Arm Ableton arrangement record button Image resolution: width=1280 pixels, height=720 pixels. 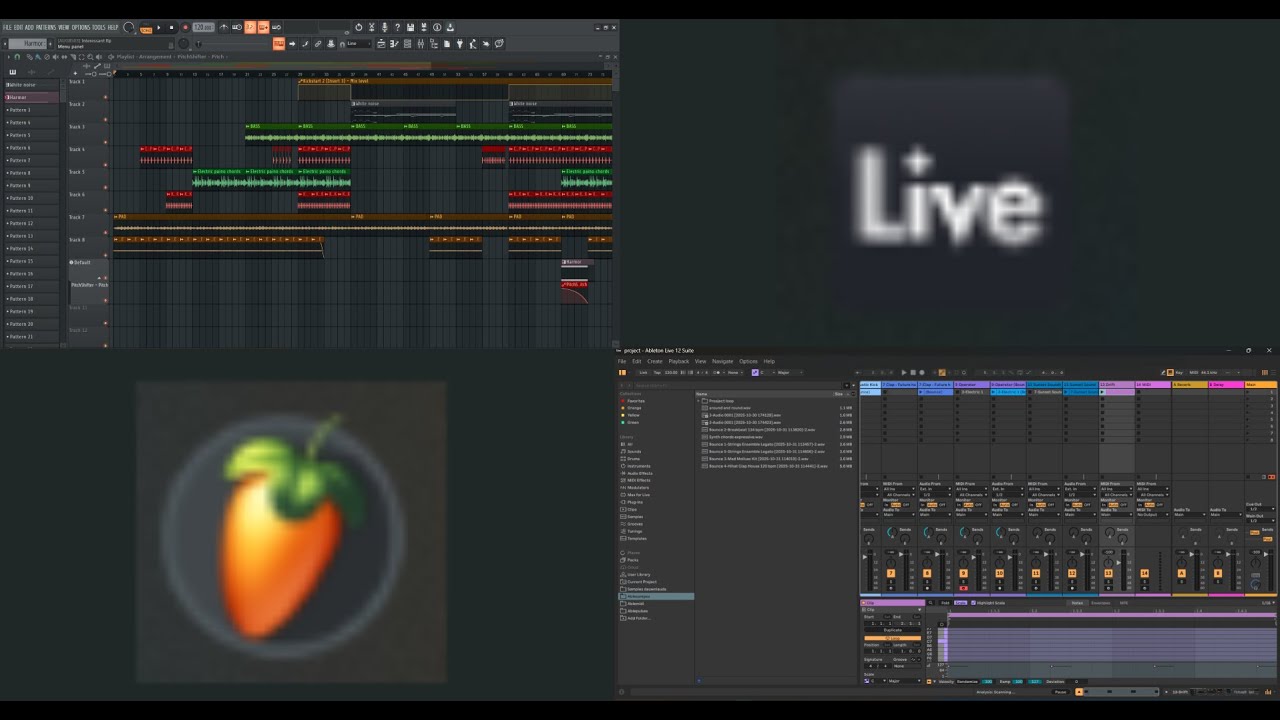tap(922, 372)
